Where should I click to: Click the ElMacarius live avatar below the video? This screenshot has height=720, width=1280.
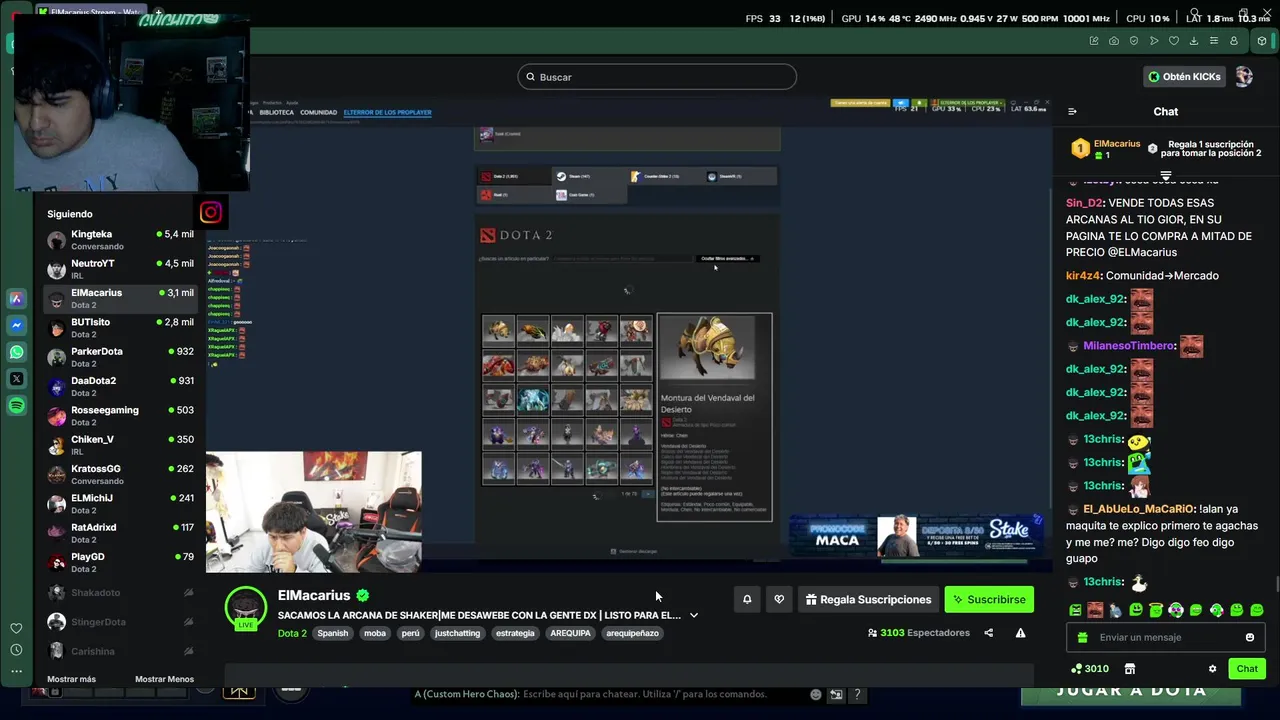pyautogui.click(x=246, y=608)
